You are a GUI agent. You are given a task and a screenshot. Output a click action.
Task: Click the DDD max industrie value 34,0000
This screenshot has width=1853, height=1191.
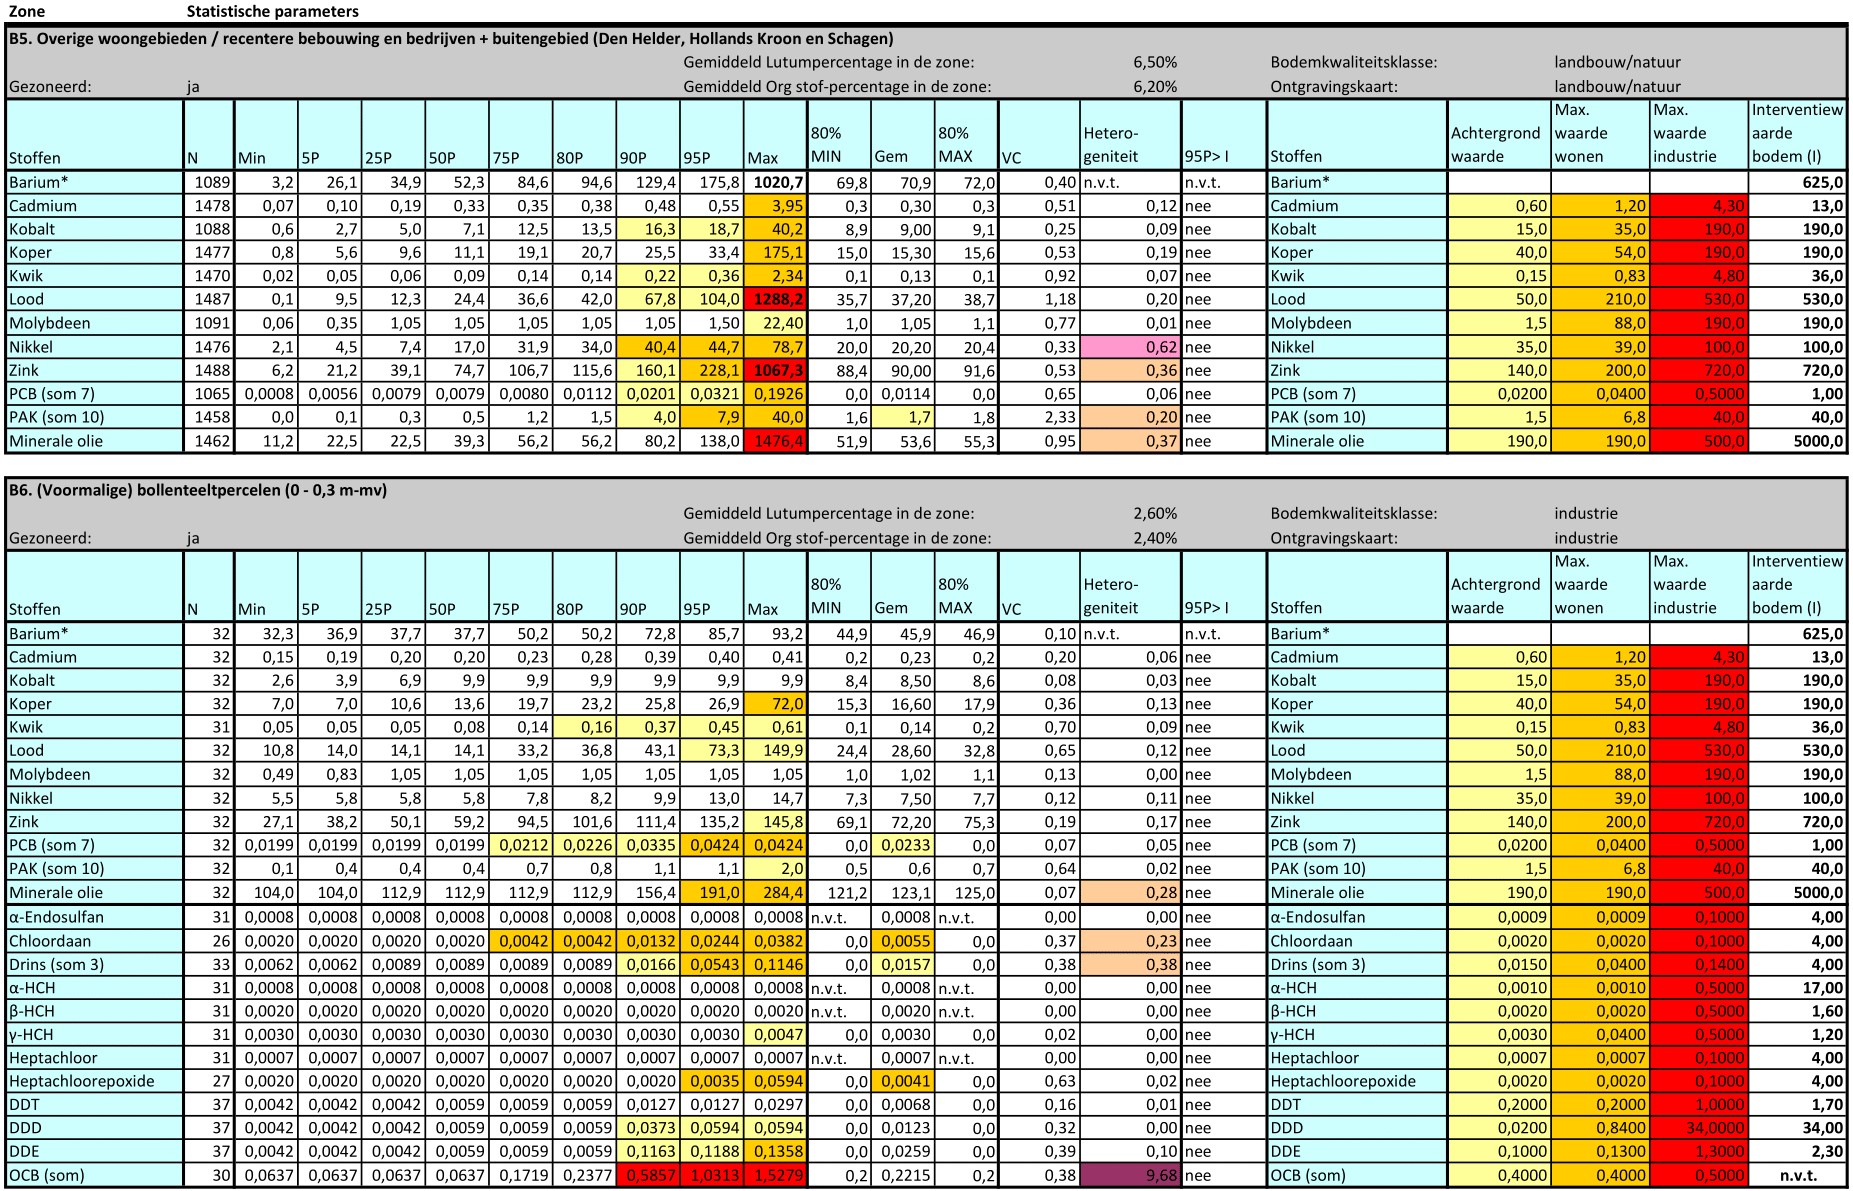click(x=1699, y=1128)
